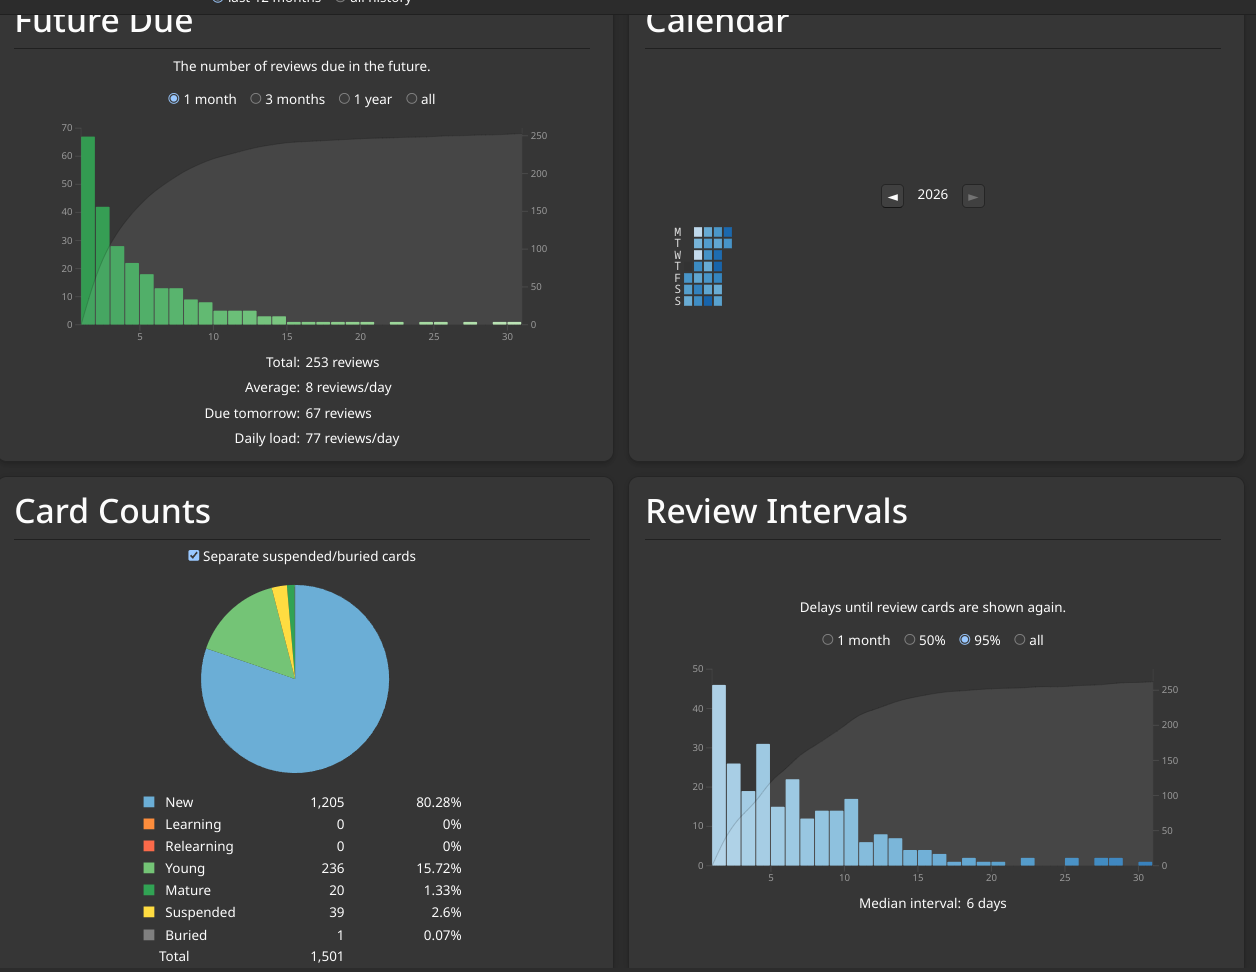The height and width of the screenshot is (972, 1256).
Task: Select the Future Due 1 month radio
Action: click(x=174, y=99)
